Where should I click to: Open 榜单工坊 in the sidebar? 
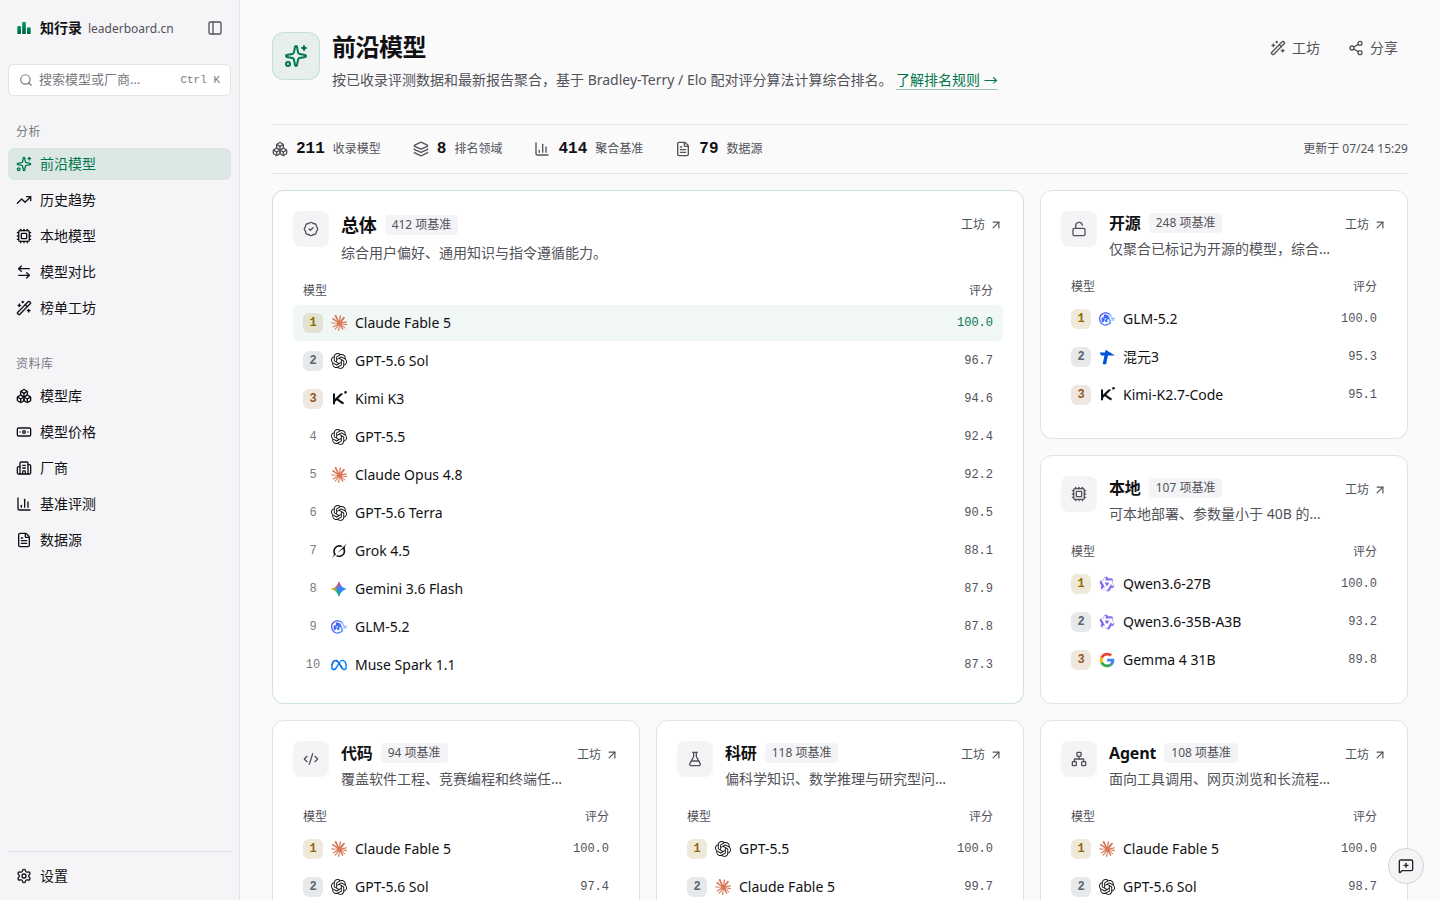pos(119,308)
